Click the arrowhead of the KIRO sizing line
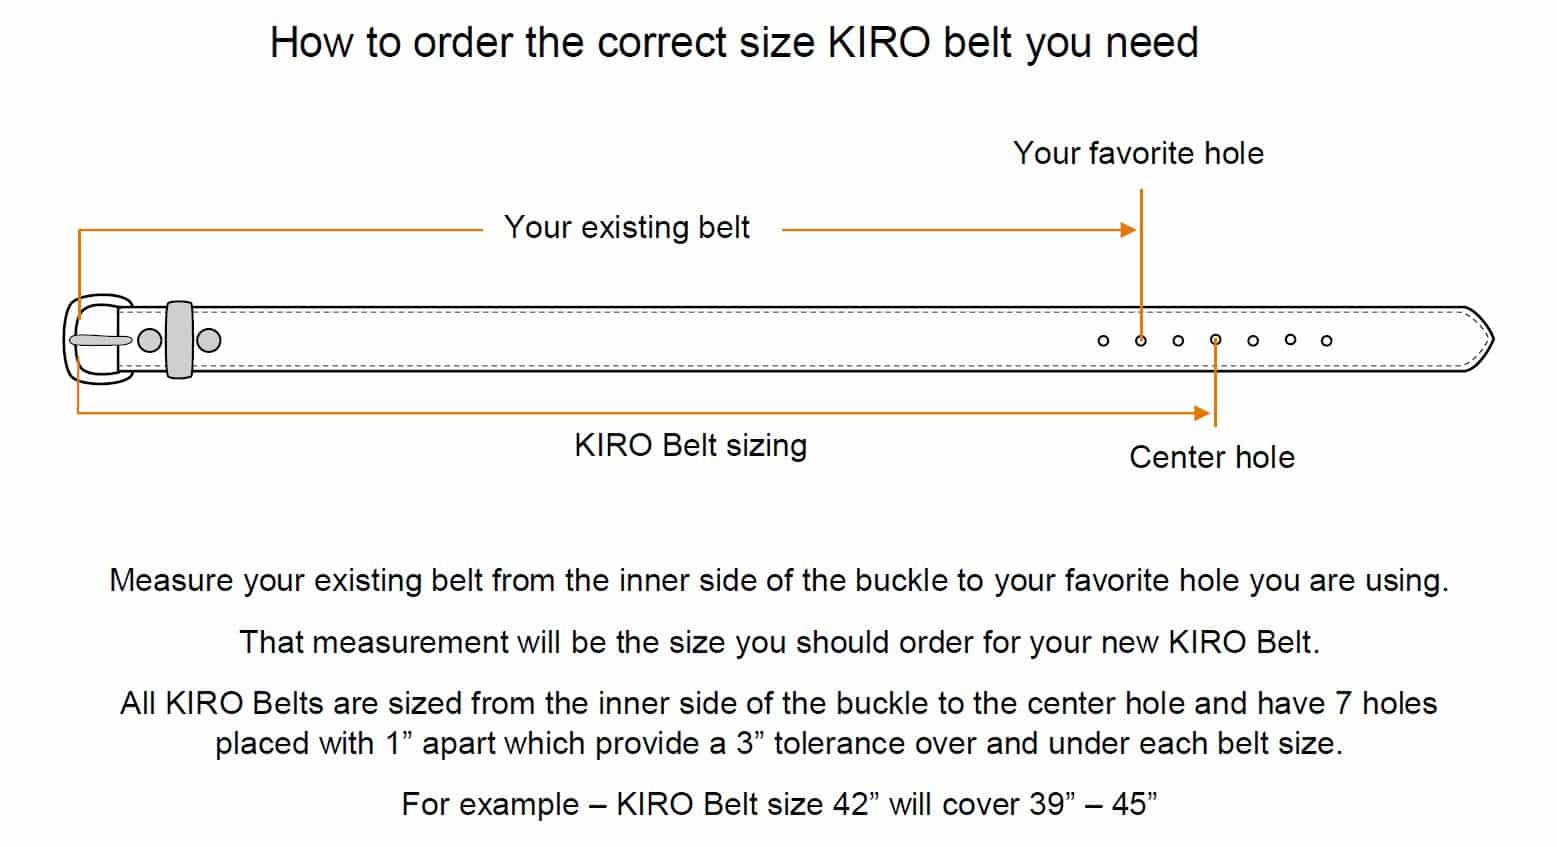 coord(1203,412)
